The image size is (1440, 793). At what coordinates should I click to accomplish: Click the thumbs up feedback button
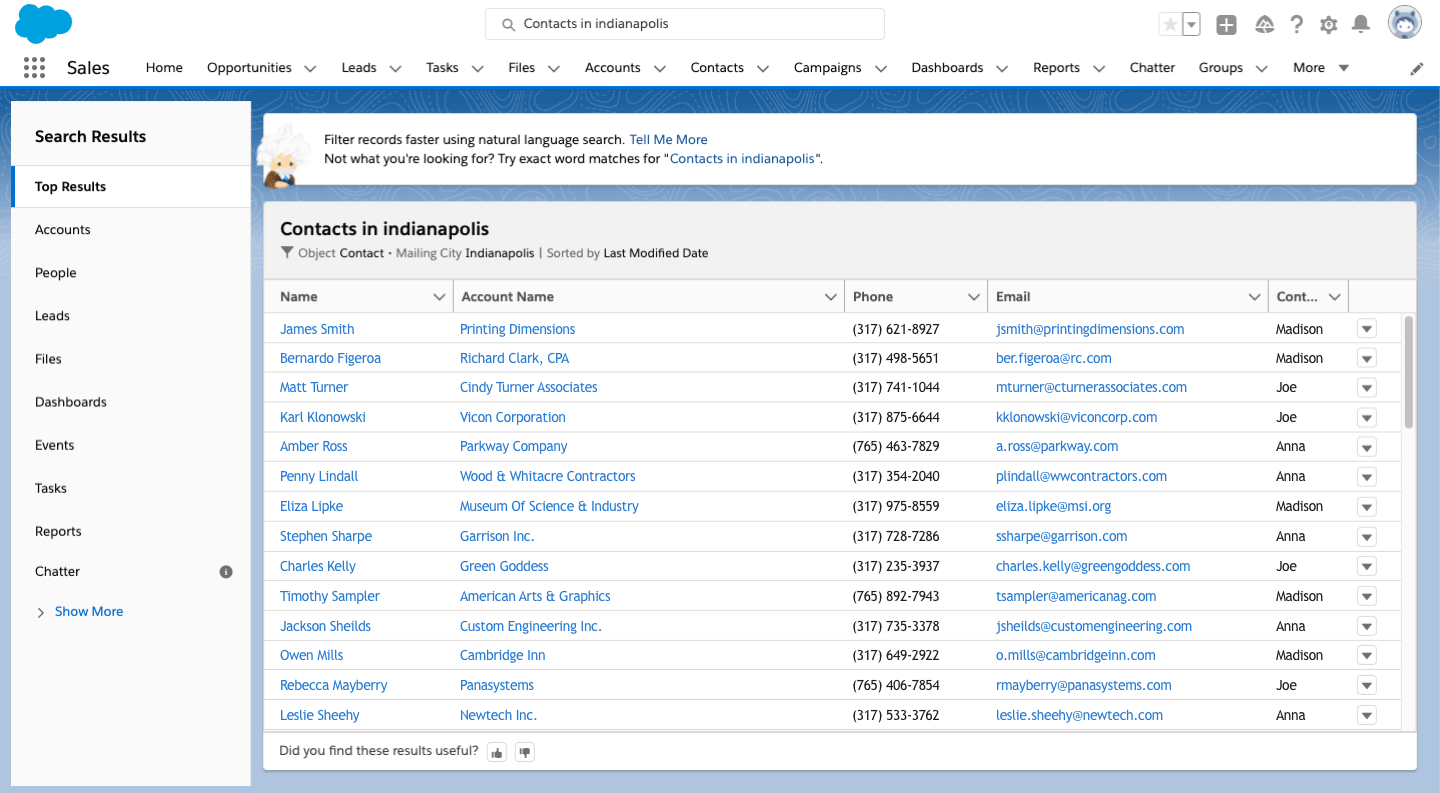[497, 752]
